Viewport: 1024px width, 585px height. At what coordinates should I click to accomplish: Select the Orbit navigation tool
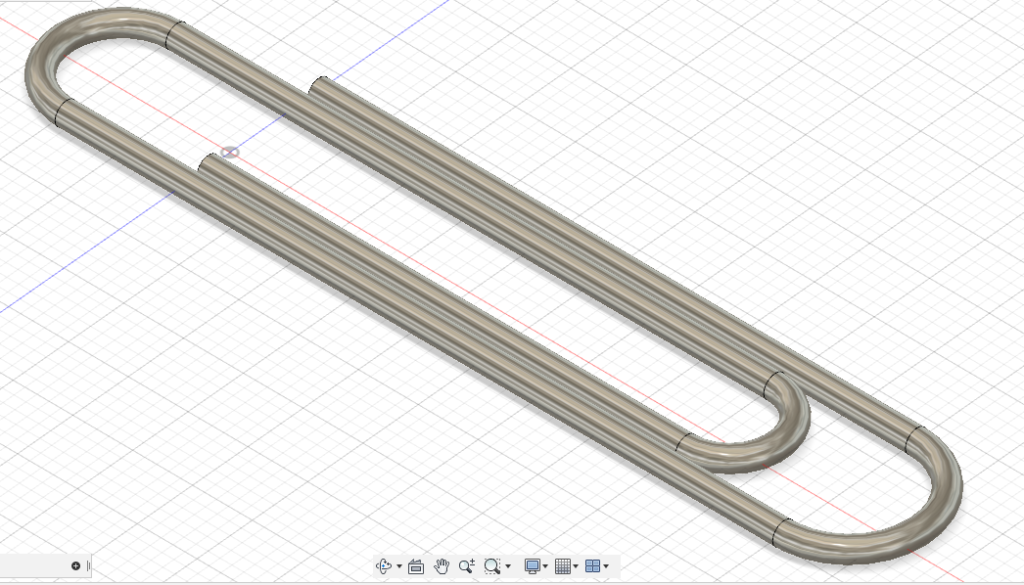pyautogui.click(x=385, y=565)
